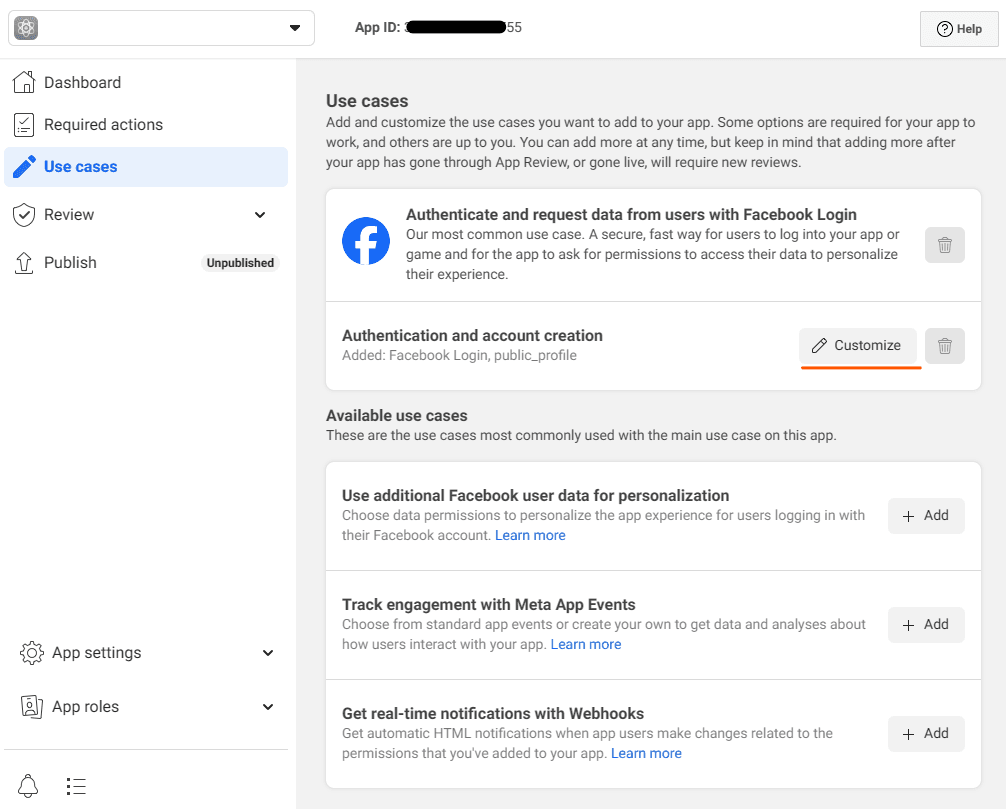
Task: Expand the App settings chevron
Action: (268, 653)
